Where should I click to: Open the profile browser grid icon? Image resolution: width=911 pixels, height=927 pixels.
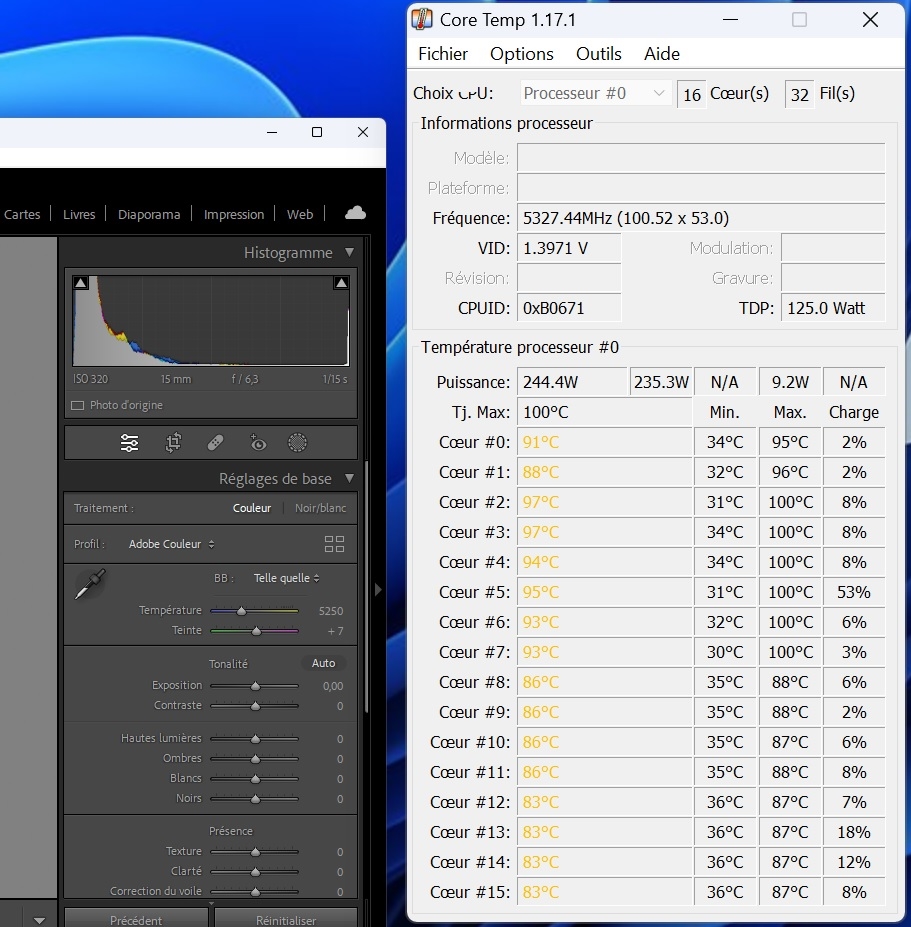334,544
